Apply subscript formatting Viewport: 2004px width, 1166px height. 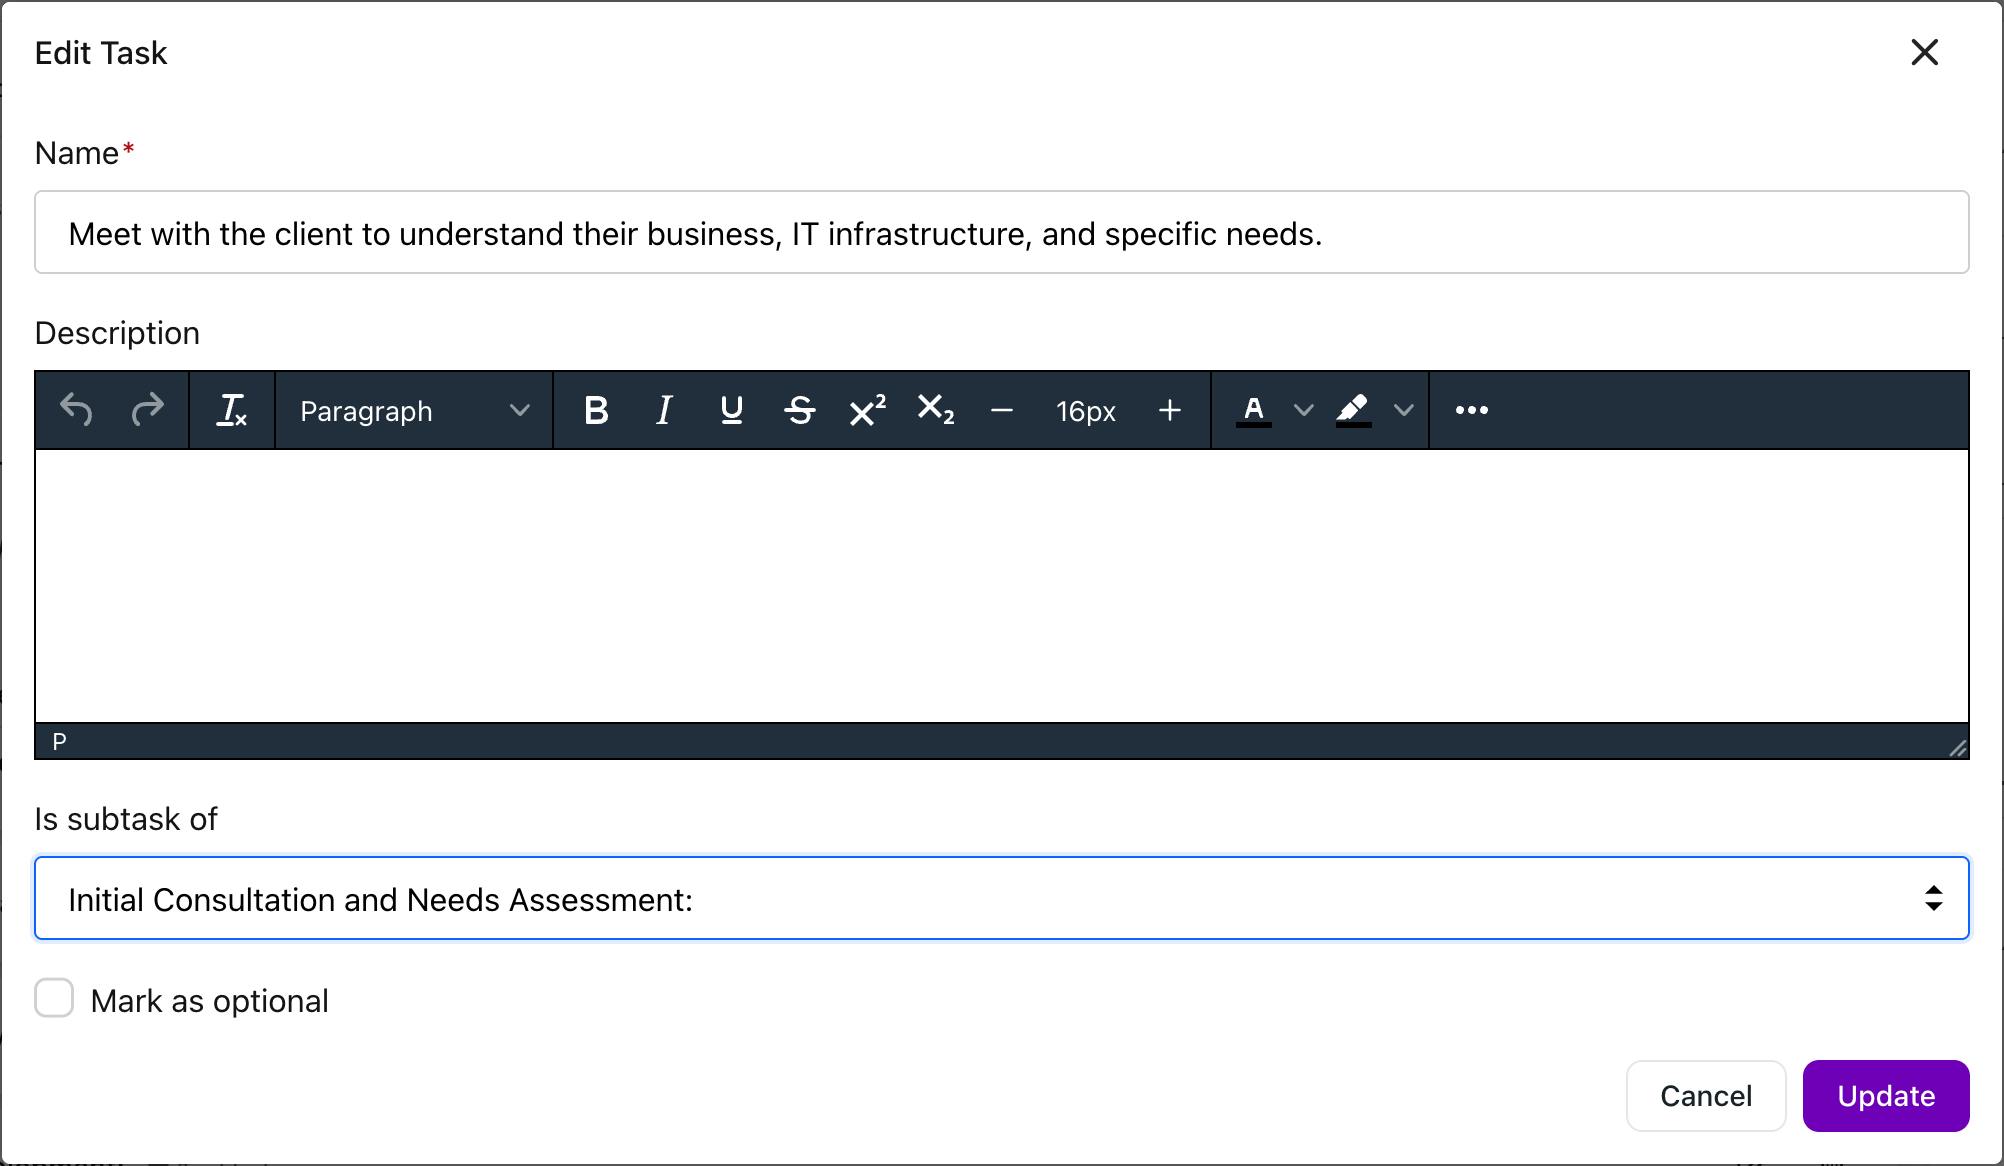935,410
